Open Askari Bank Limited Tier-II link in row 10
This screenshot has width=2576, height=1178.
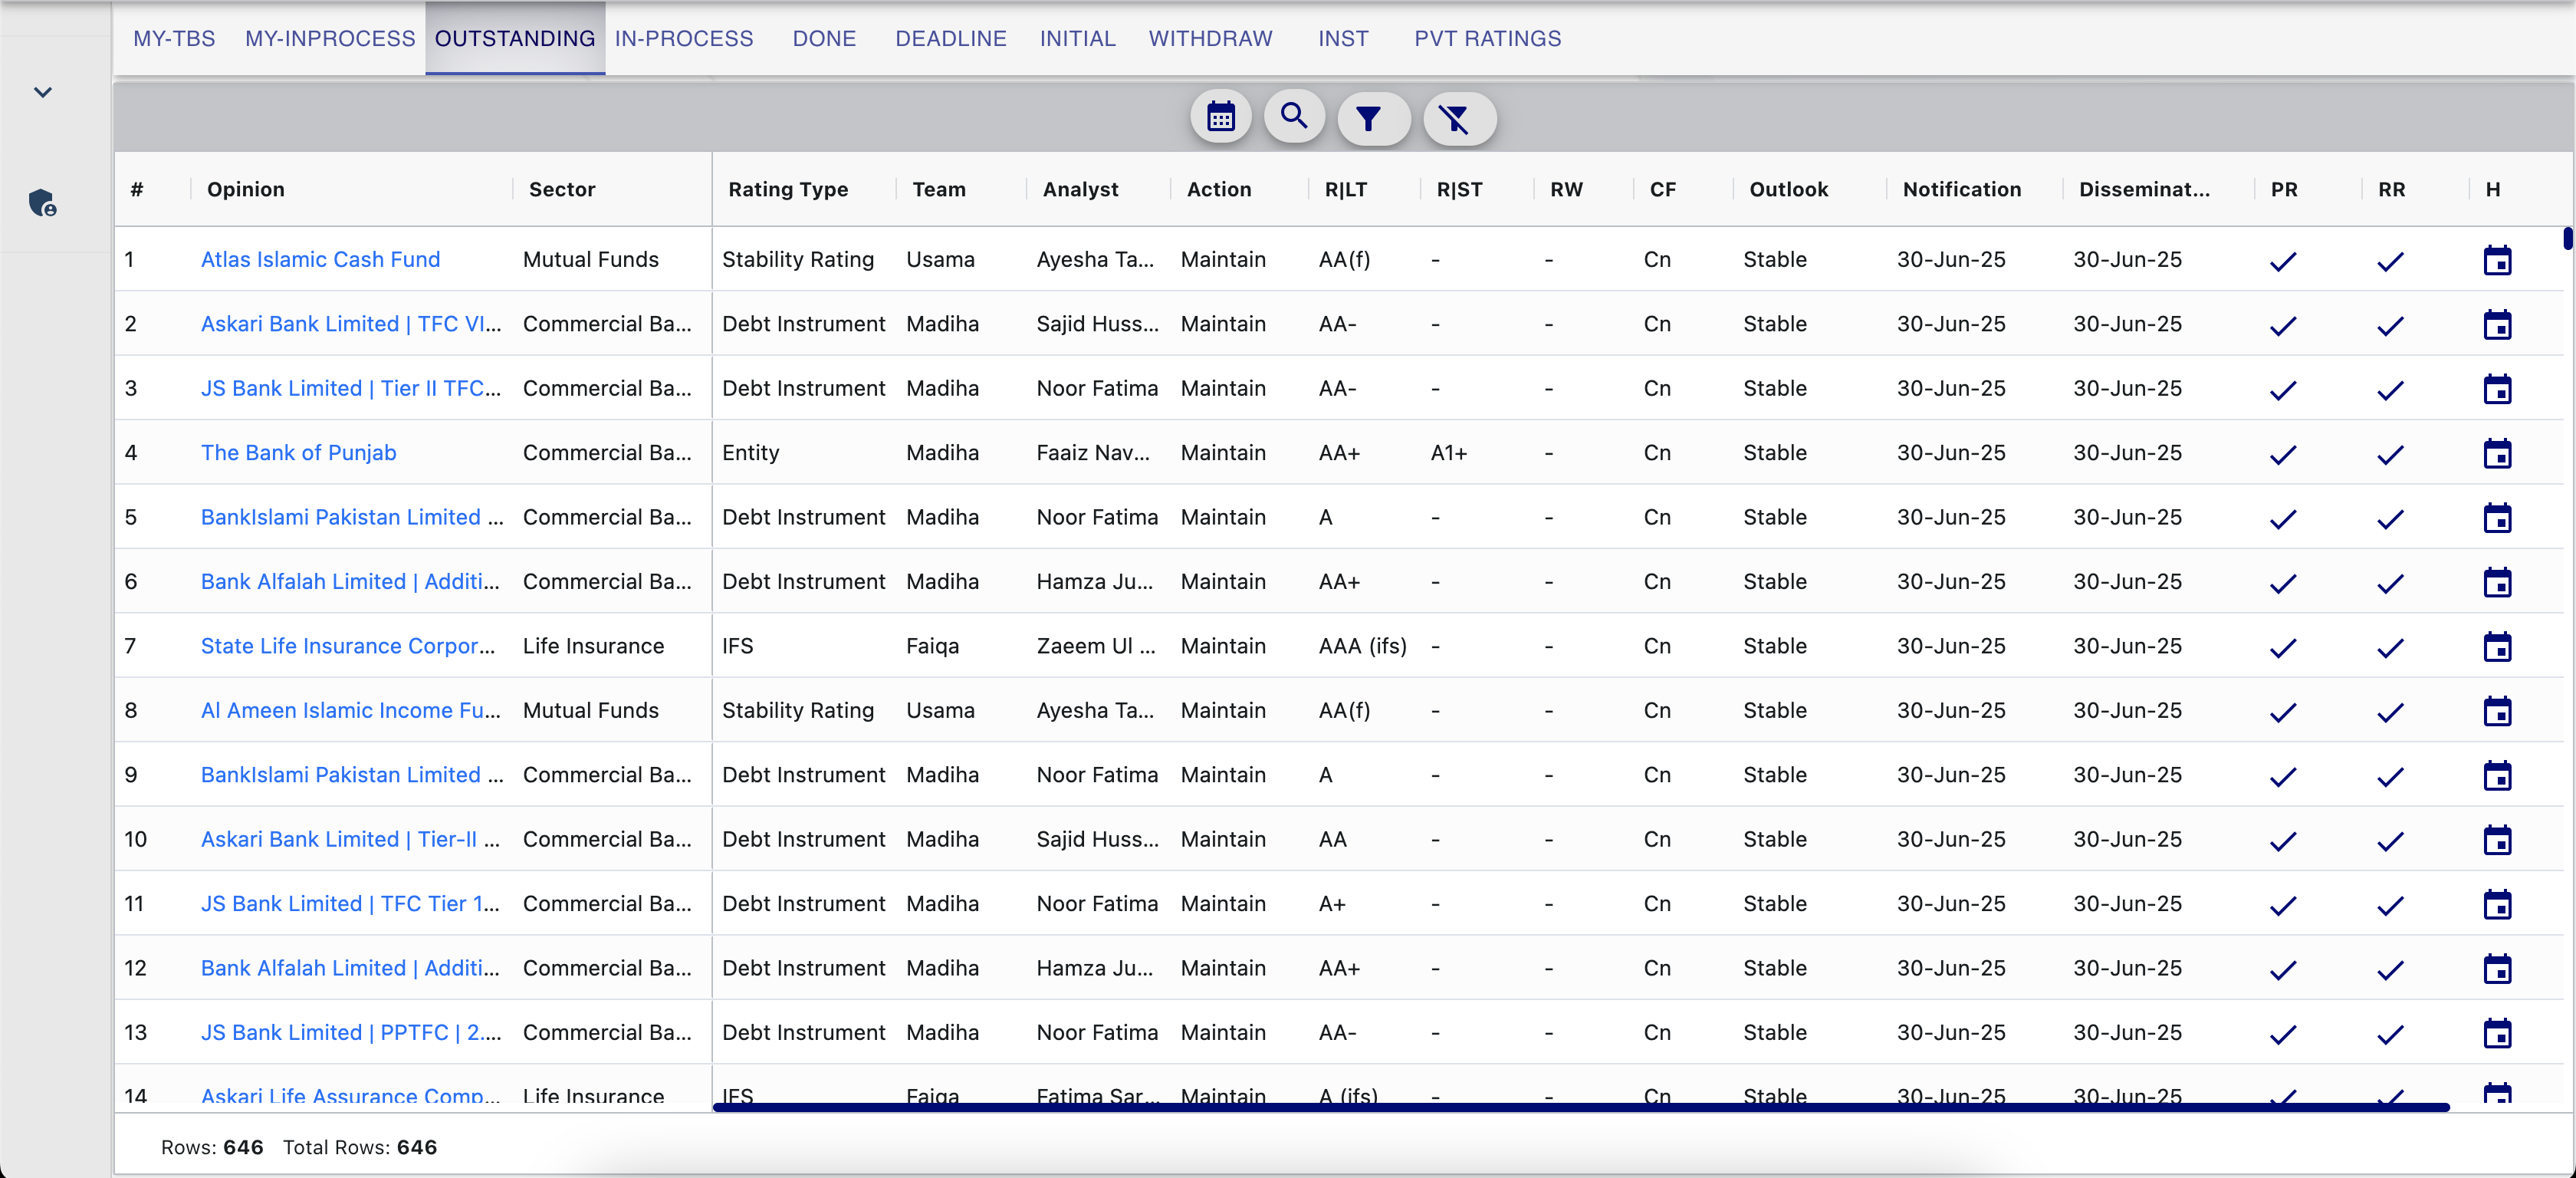[x=351, y=839]
